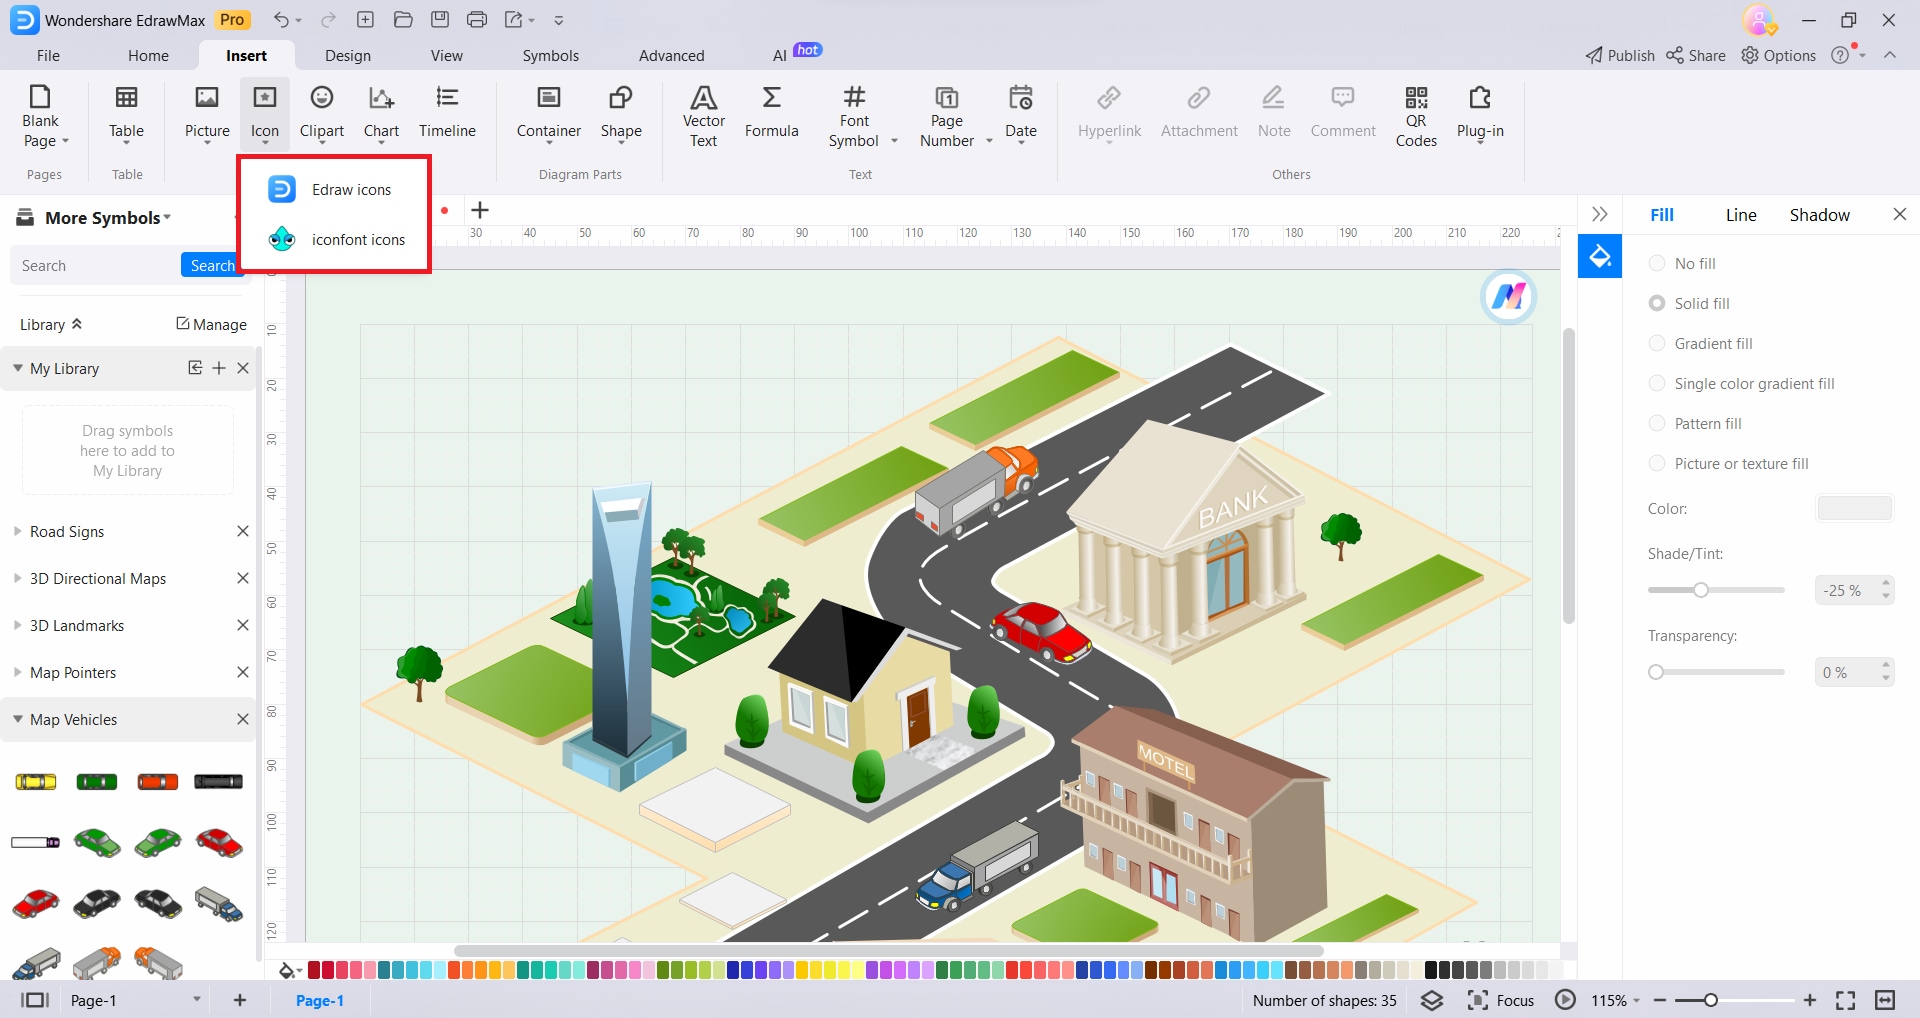Click the Search button
The height and width of the screenshot is (1018, 1920).
(212, 265)
